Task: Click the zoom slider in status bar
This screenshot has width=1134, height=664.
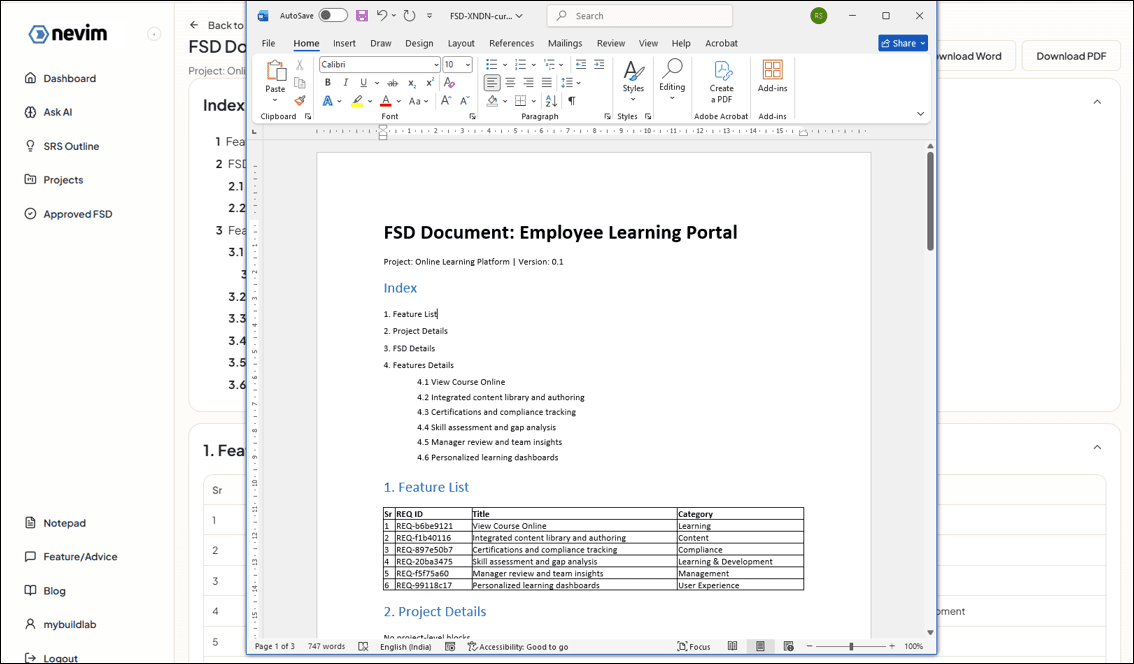Action: point(851,647)
